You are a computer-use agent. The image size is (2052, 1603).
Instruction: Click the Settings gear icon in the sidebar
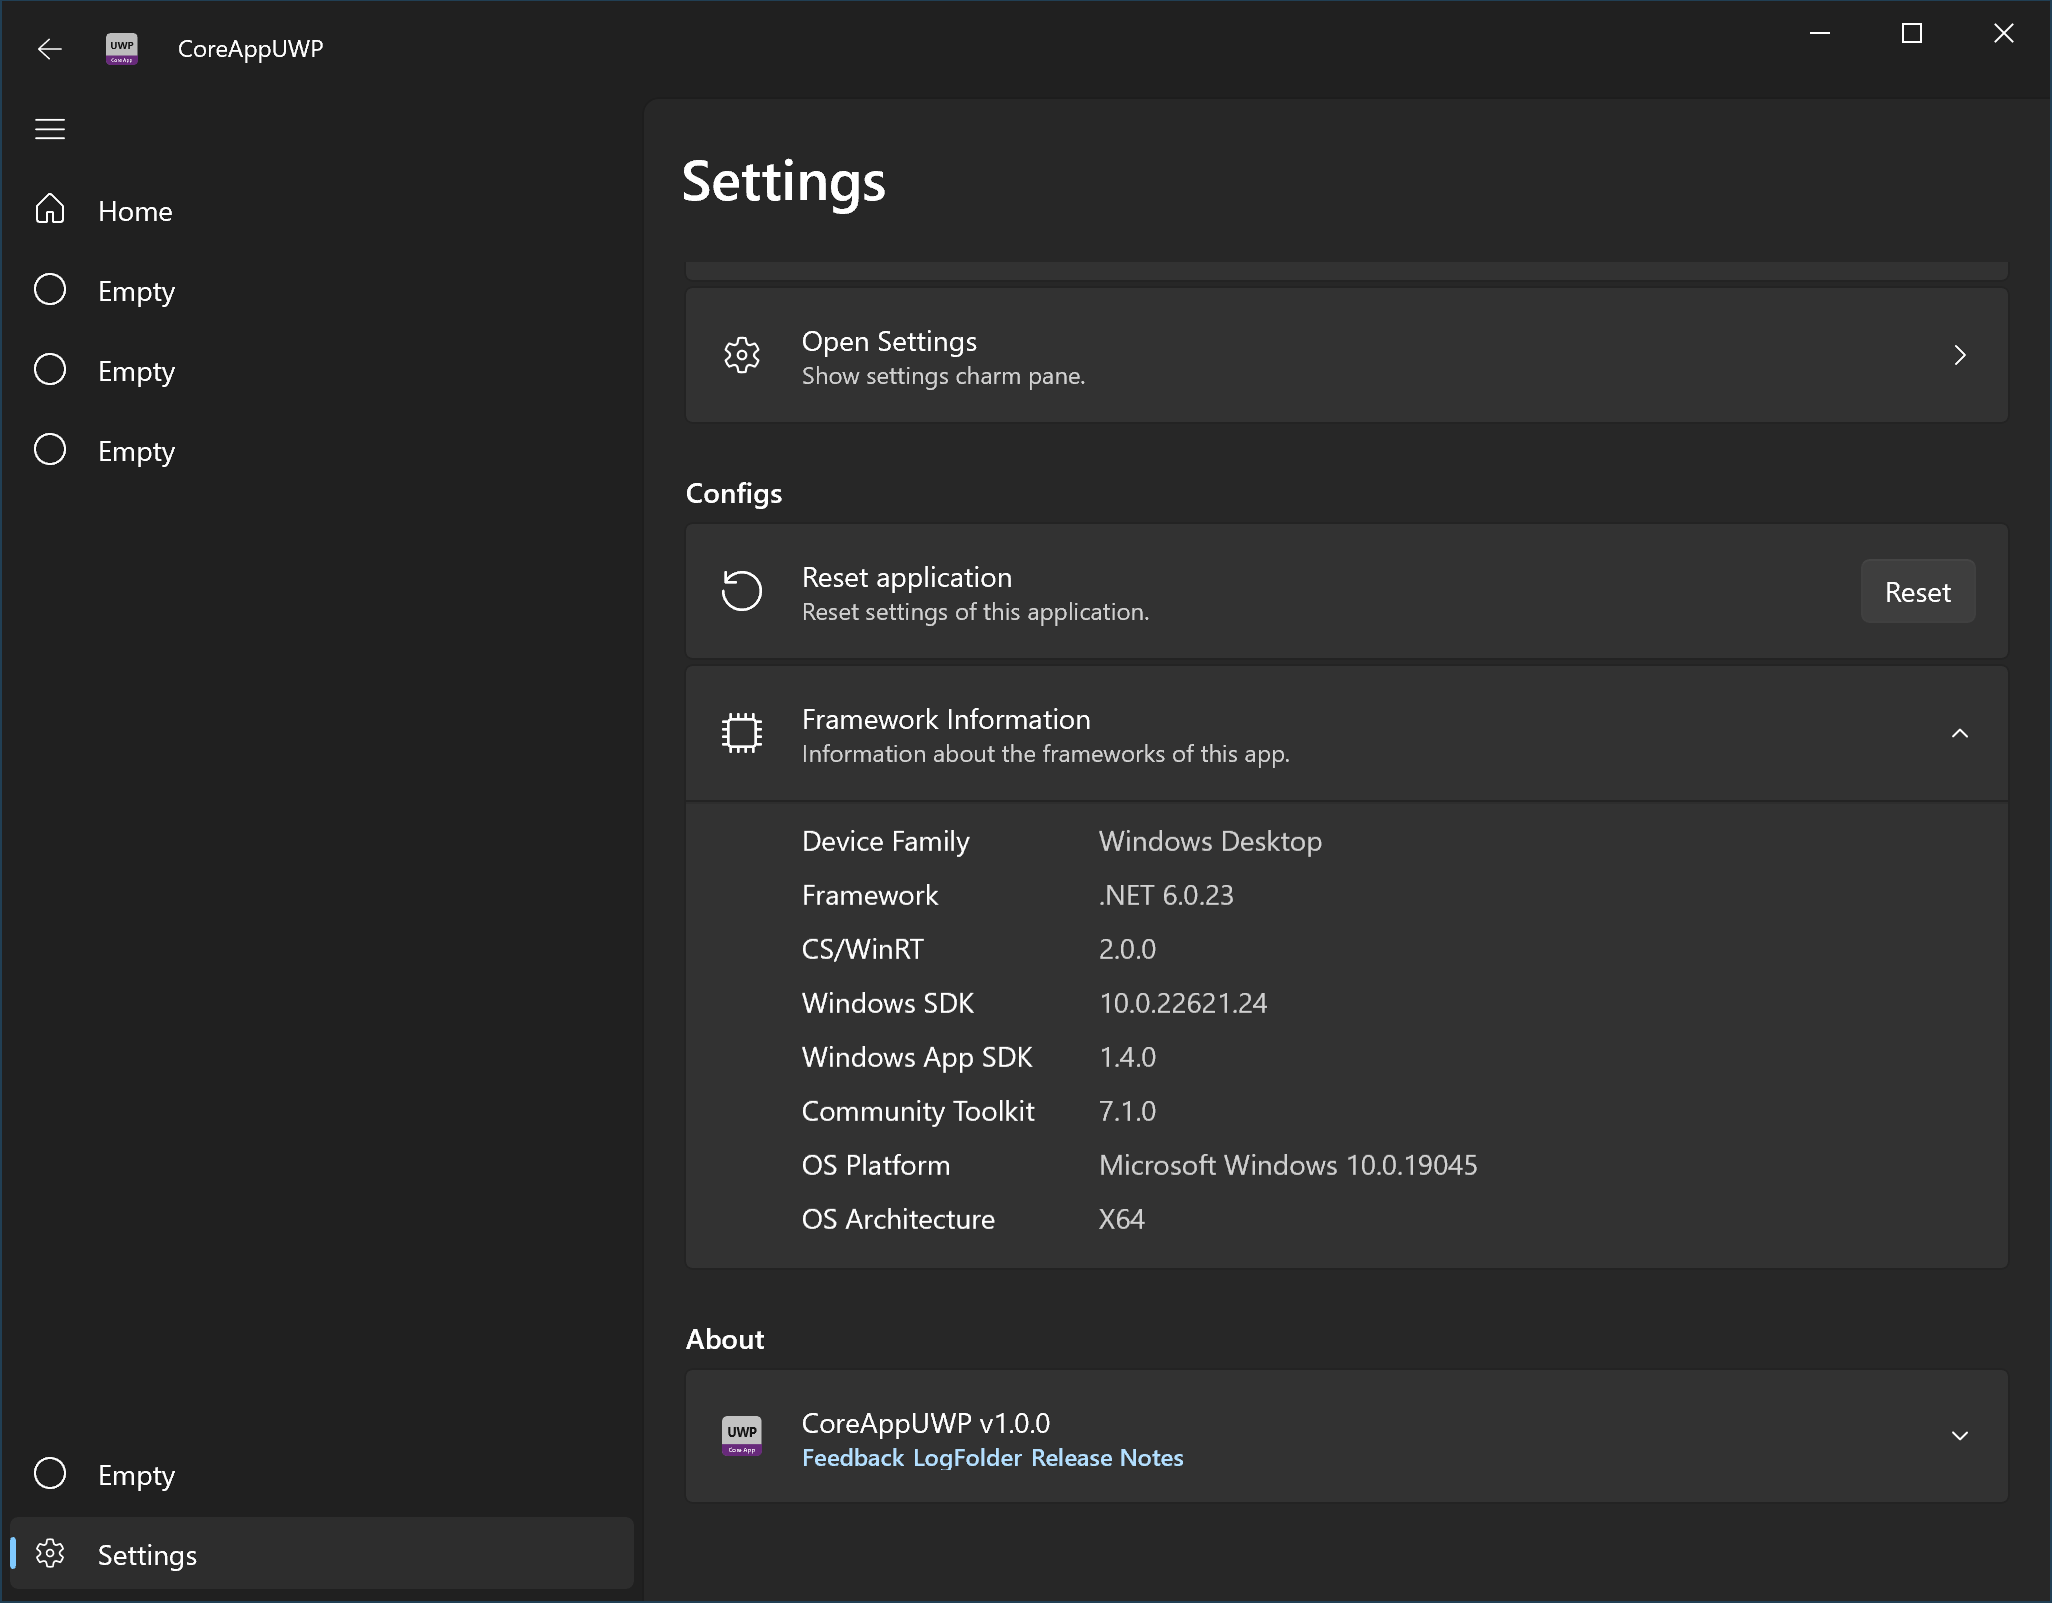50,1554
